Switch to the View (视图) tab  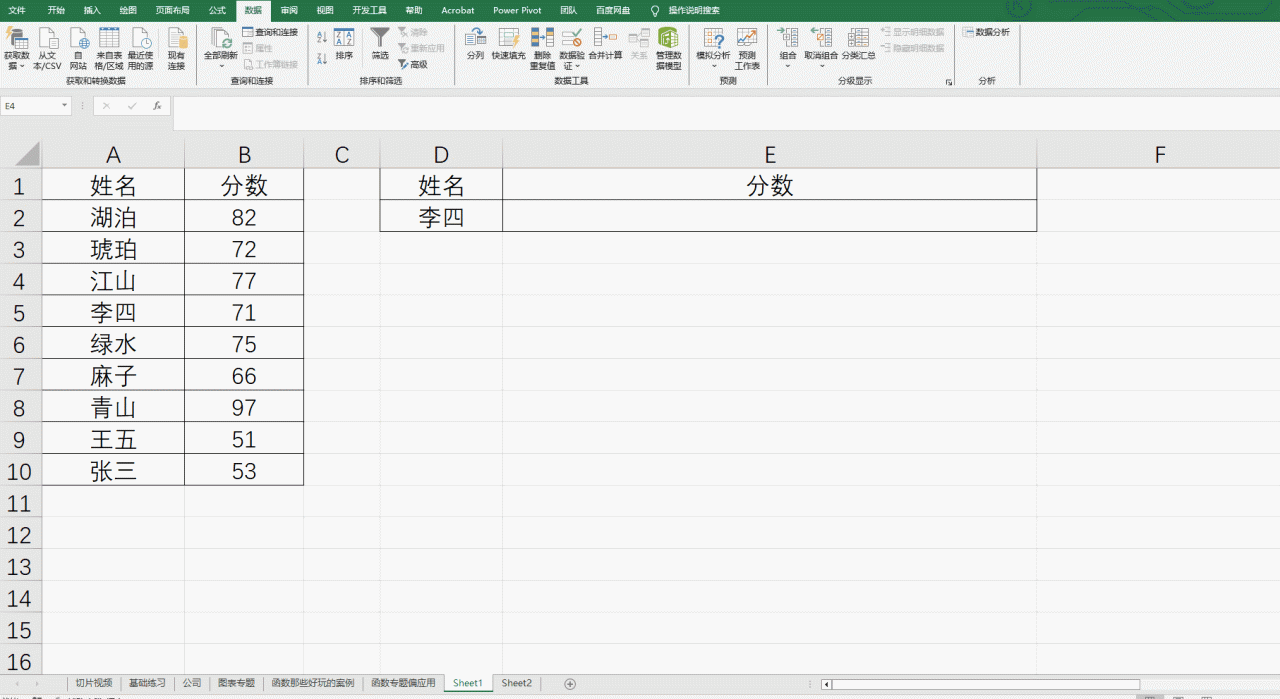(x=325, y=10)
